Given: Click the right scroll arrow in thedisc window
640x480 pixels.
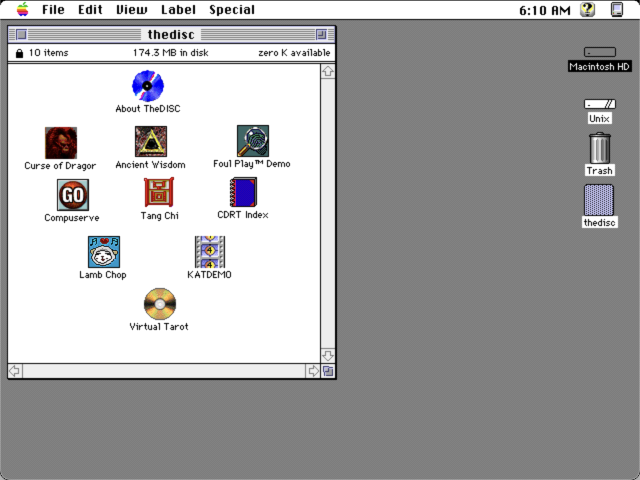Looking at the screenshot, I should coord(313,371).
